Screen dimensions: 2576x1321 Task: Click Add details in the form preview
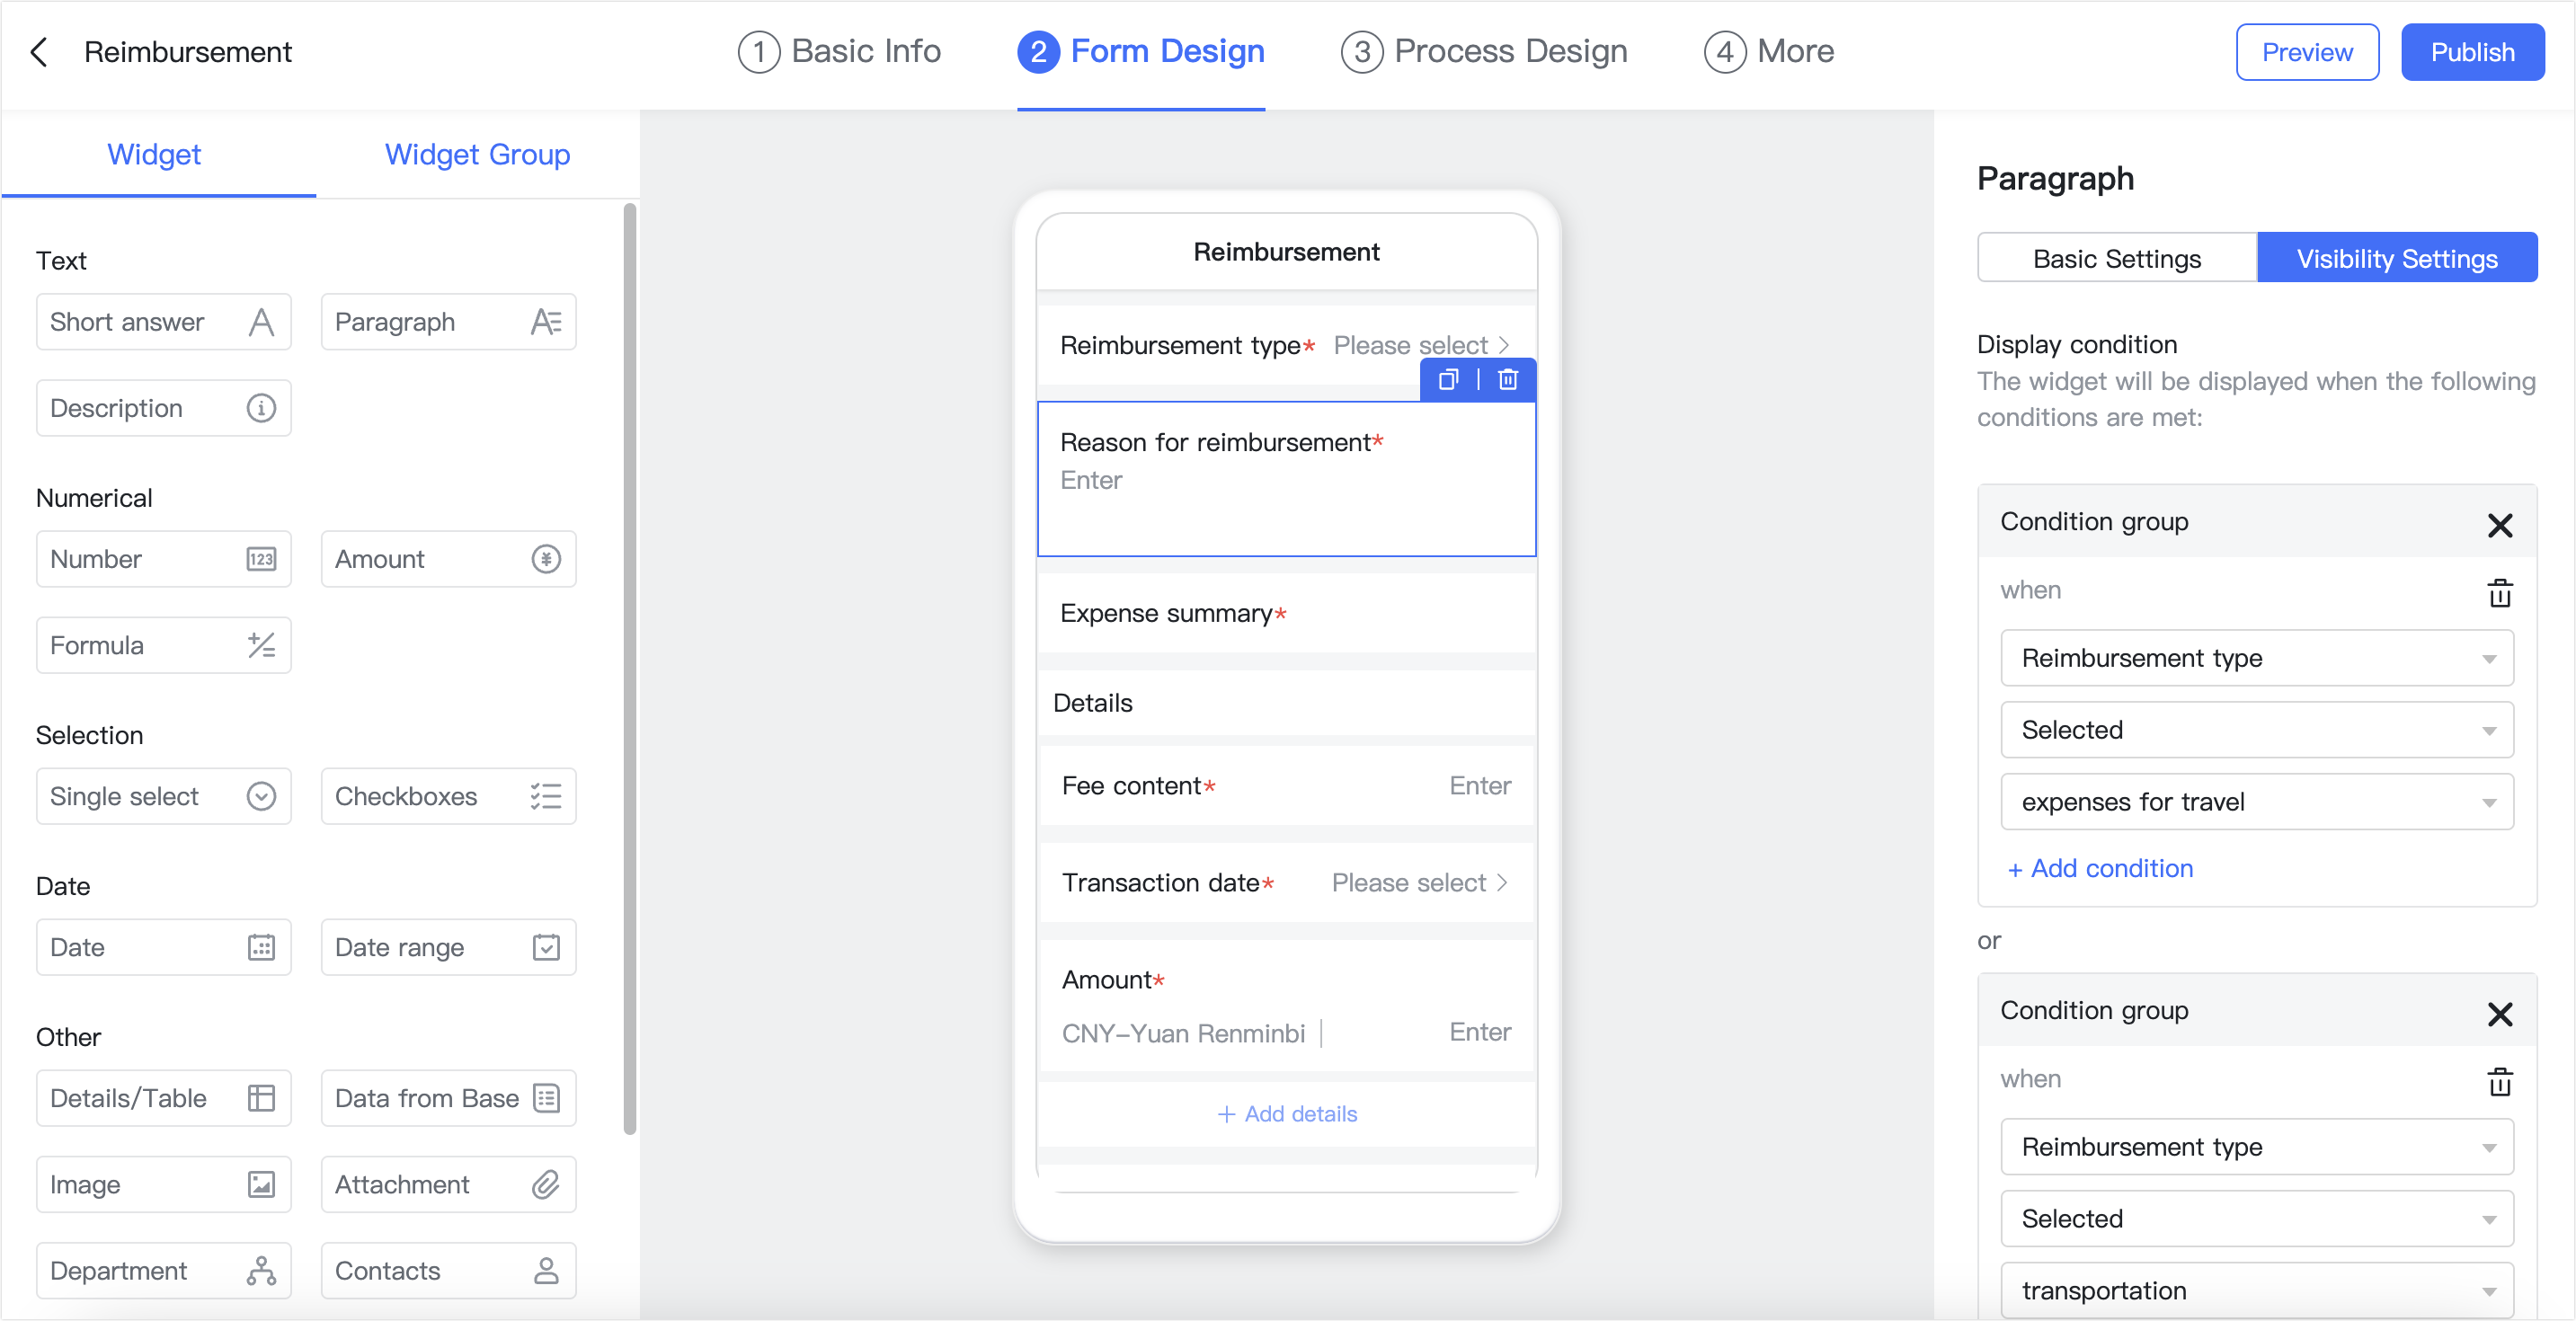[x=1286, y=1113]
